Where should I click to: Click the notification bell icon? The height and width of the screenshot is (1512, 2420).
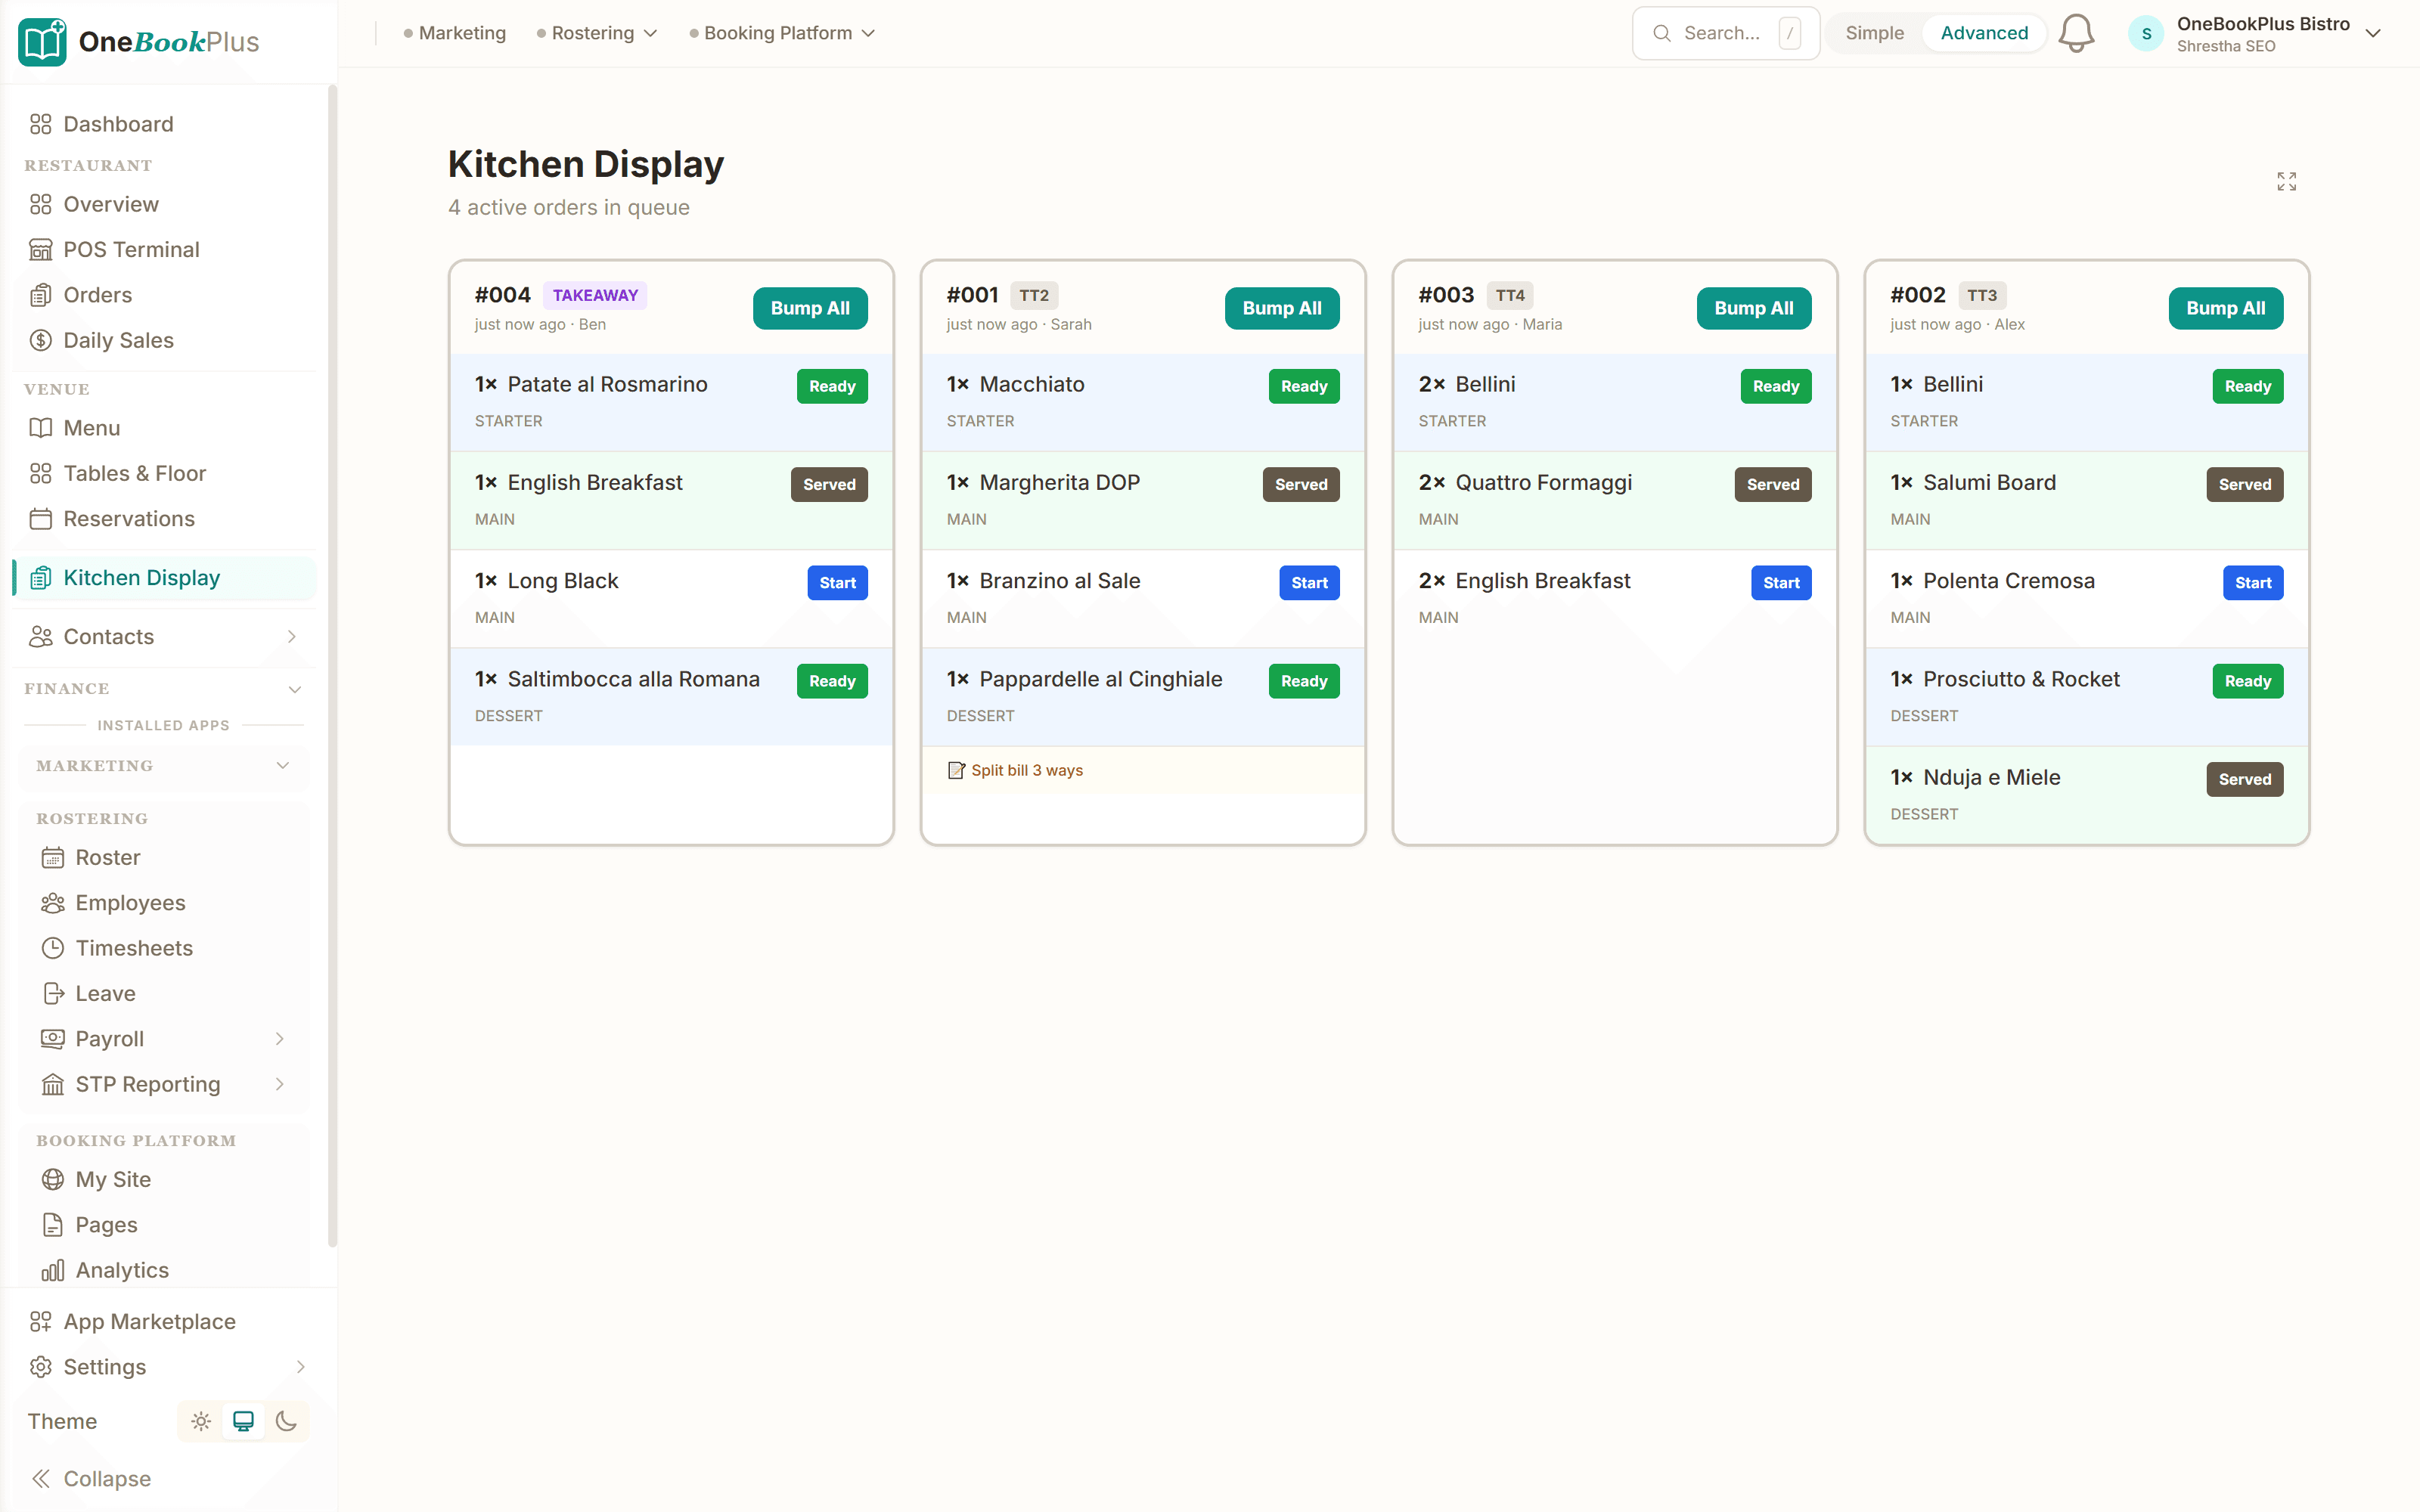[2078, 32]
